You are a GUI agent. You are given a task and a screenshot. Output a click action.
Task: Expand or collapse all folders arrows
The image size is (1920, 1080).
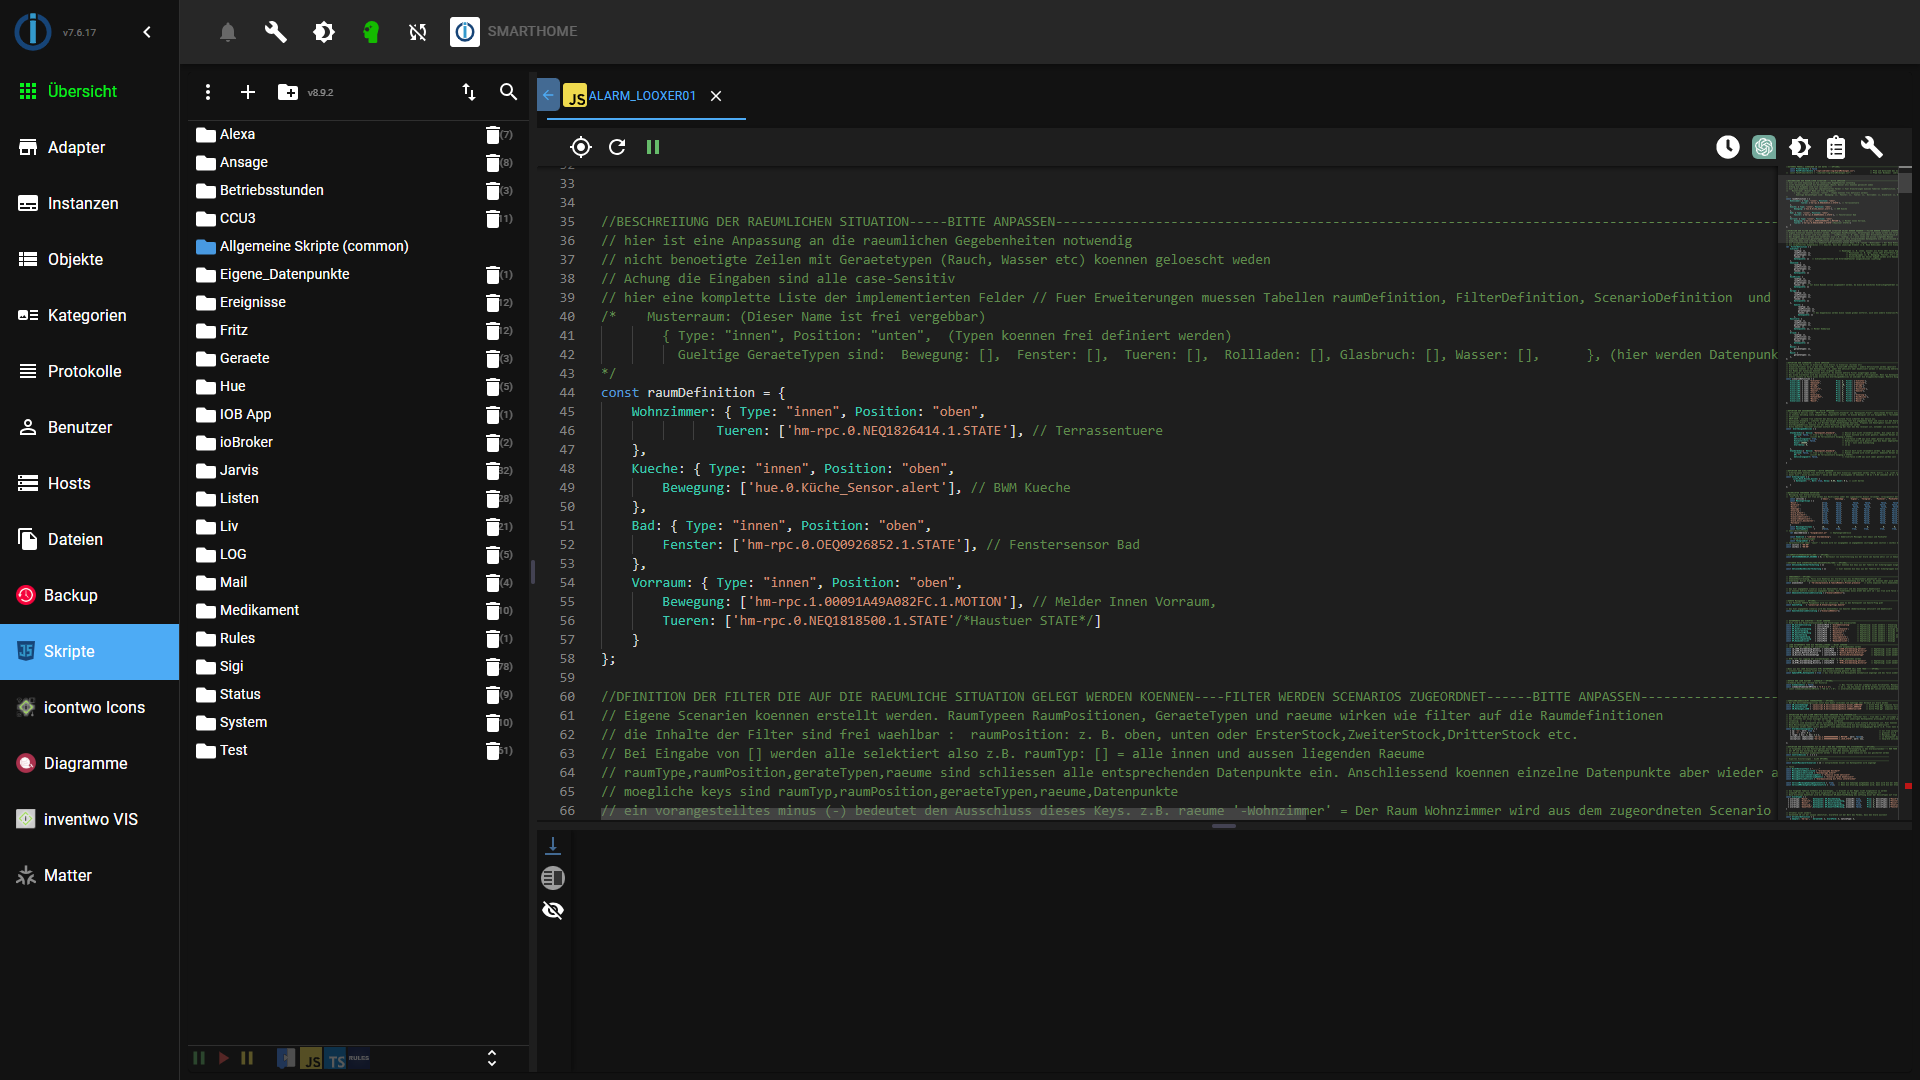pyautogui.click(x=492, y=1058)
